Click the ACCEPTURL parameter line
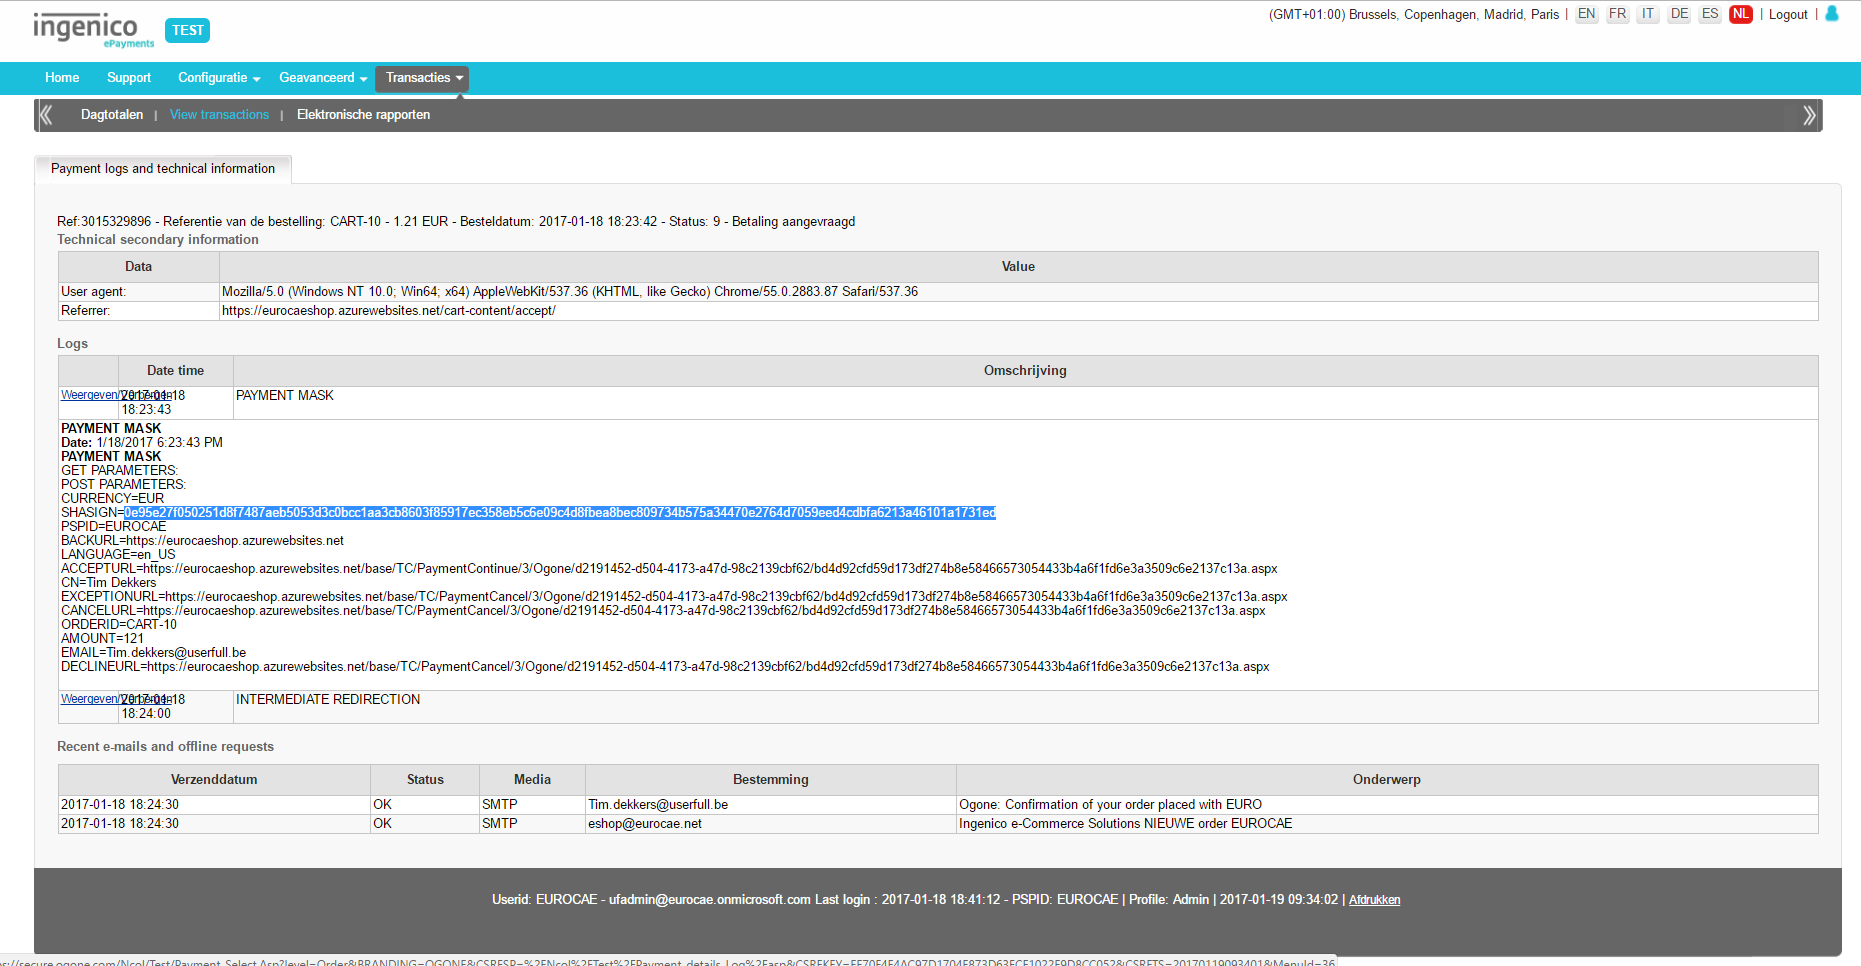Viewport: 1861px width, 966px height. [669, 569]
